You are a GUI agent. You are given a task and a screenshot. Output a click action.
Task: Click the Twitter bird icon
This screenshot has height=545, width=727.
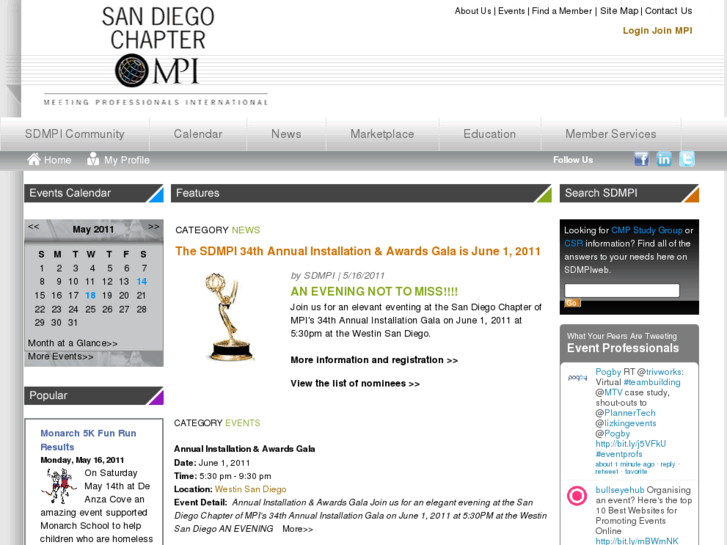[x=687, y=159]
